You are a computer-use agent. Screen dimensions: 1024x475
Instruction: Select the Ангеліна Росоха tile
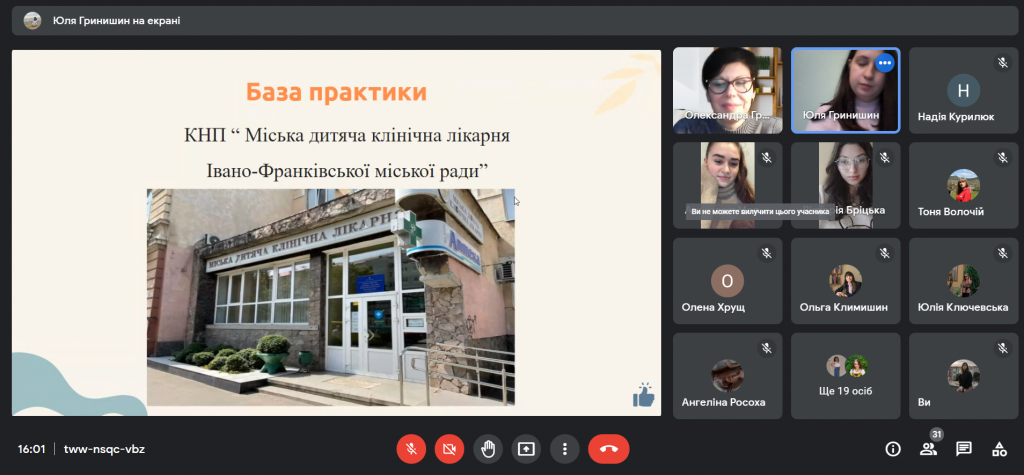click(727, 376)
